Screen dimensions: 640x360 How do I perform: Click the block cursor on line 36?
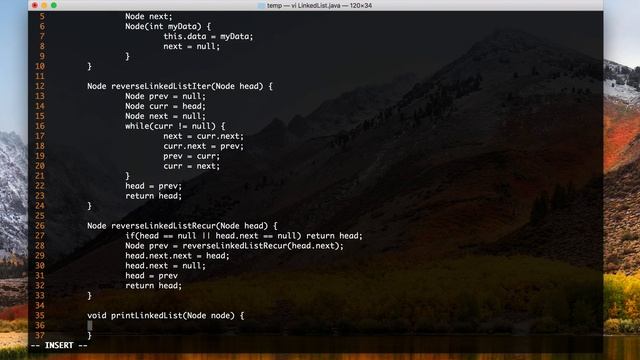90,325
